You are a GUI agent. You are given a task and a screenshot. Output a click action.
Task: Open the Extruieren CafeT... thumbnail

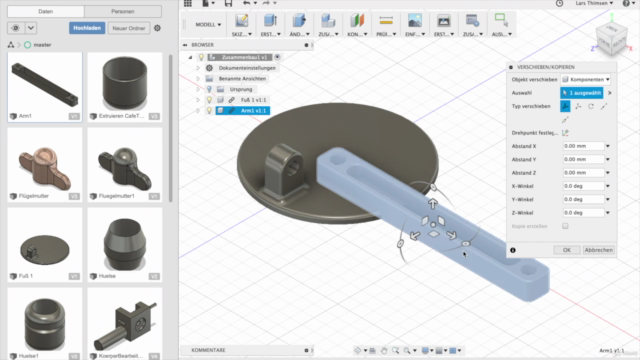(125, 87)
